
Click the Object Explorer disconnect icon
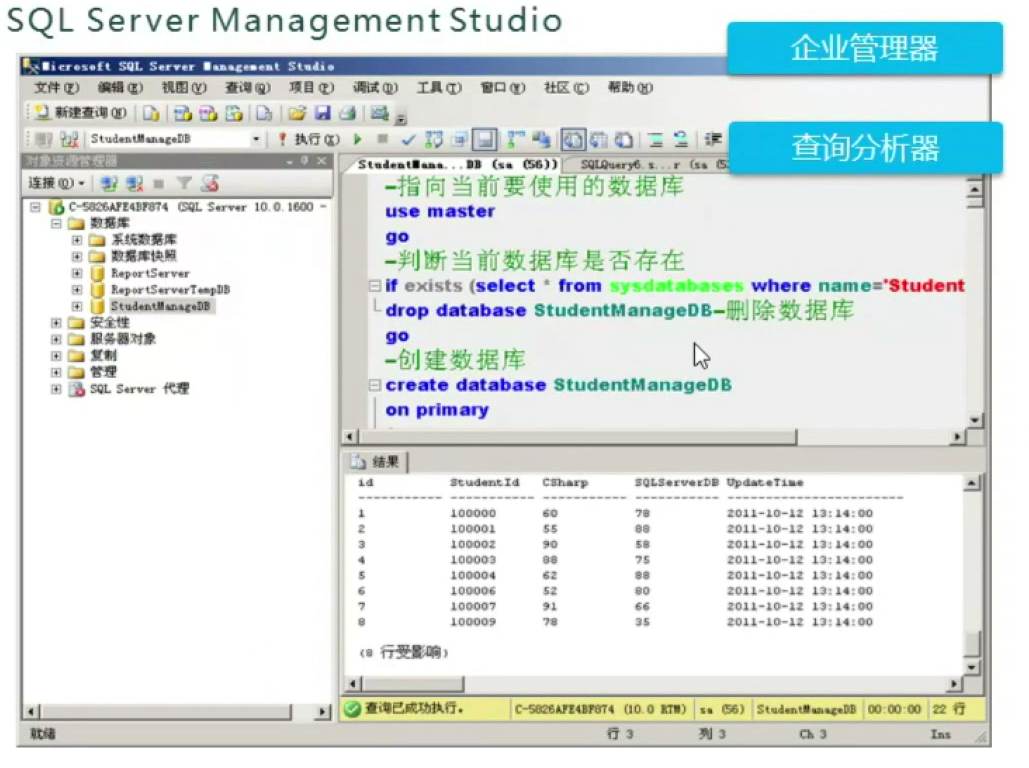[135, 184]
